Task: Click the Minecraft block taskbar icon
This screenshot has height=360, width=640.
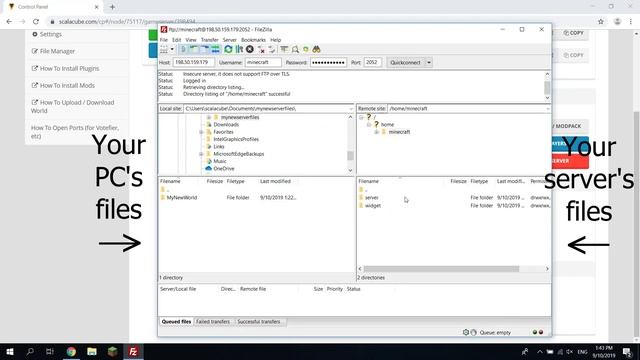Action: point(113,351)
